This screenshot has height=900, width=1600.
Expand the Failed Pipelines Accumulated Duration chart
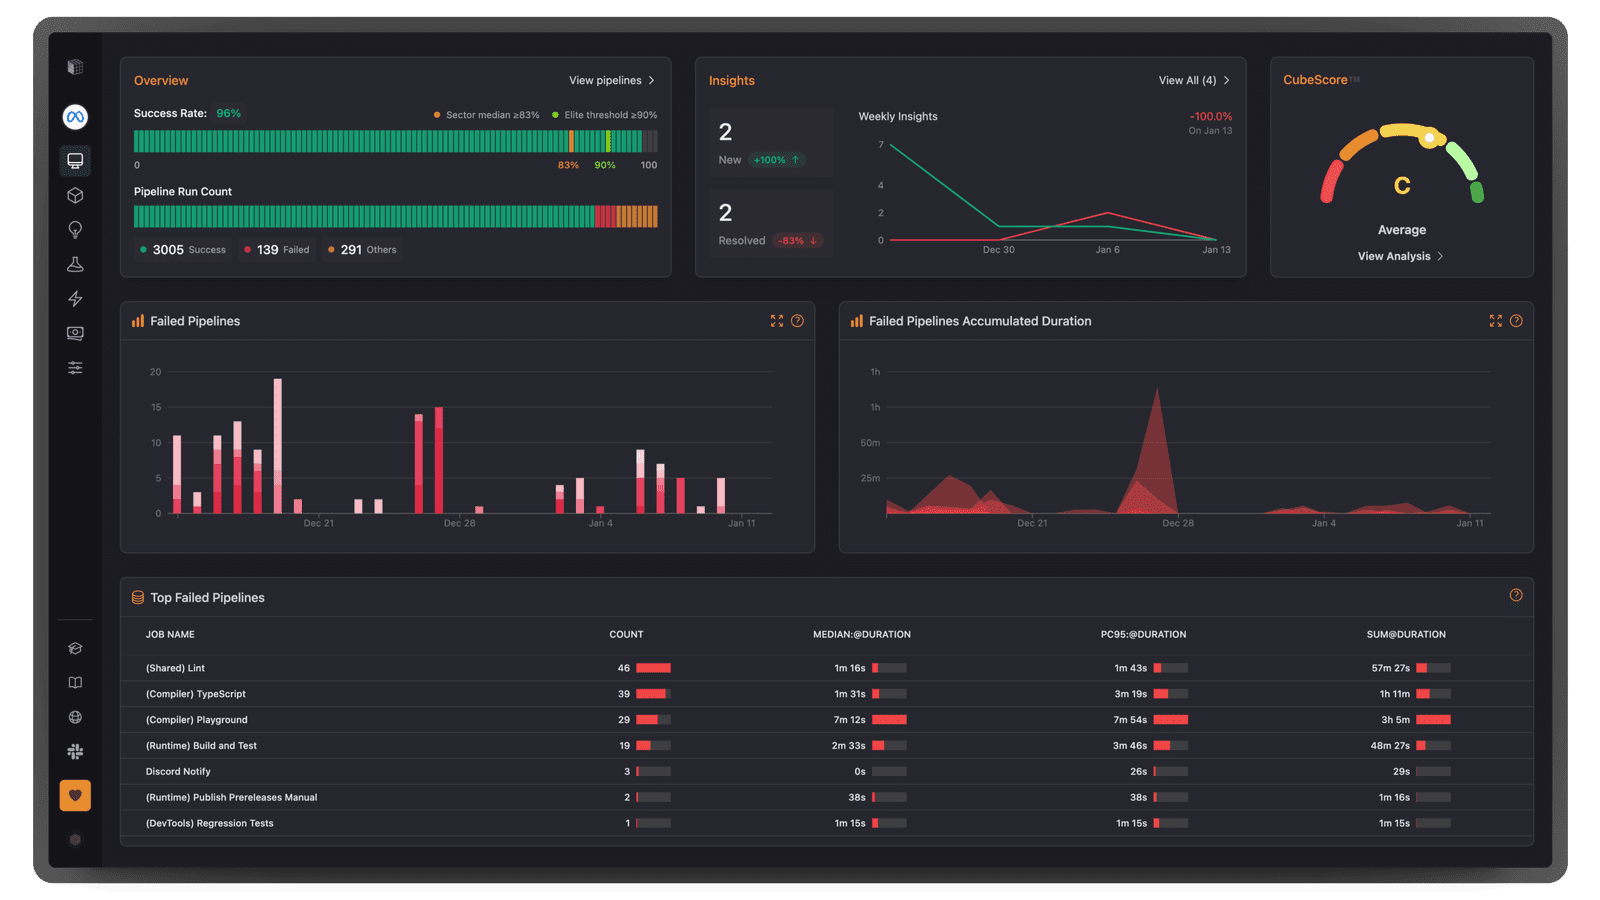click(x=1495, y=321)
